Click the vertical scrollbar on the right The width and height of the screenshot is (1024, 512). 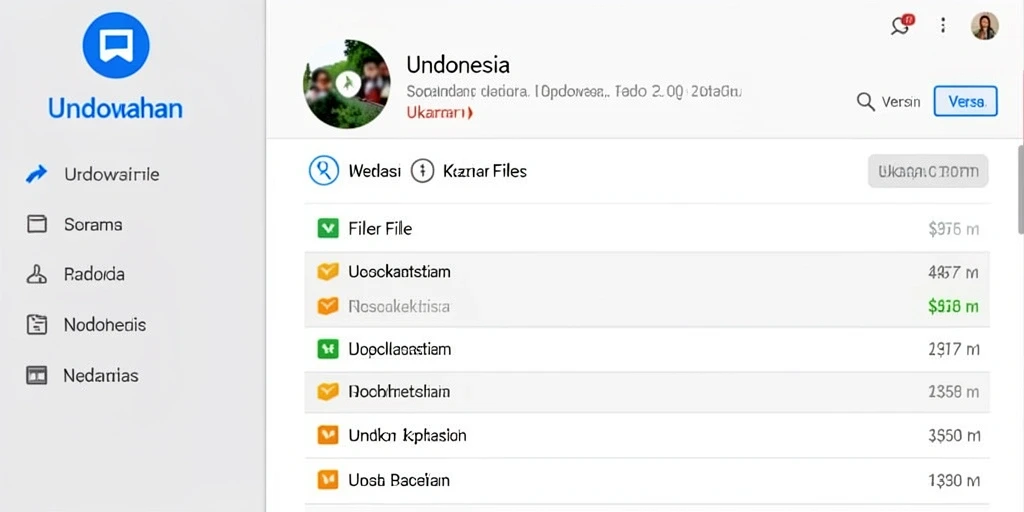coord(1020,189)
